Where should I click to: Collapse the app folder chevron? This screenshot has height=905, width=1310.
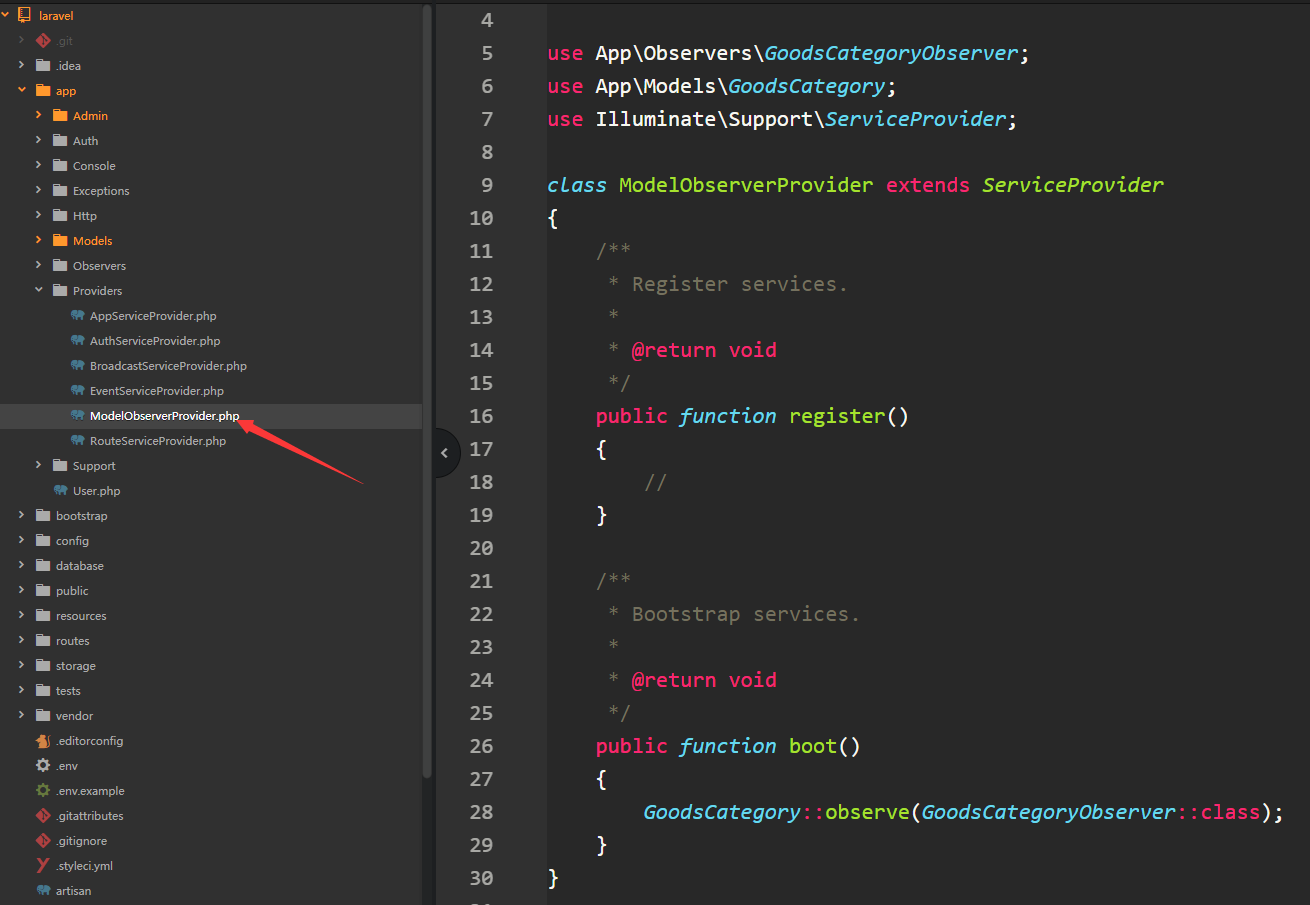tap(22, 91)
